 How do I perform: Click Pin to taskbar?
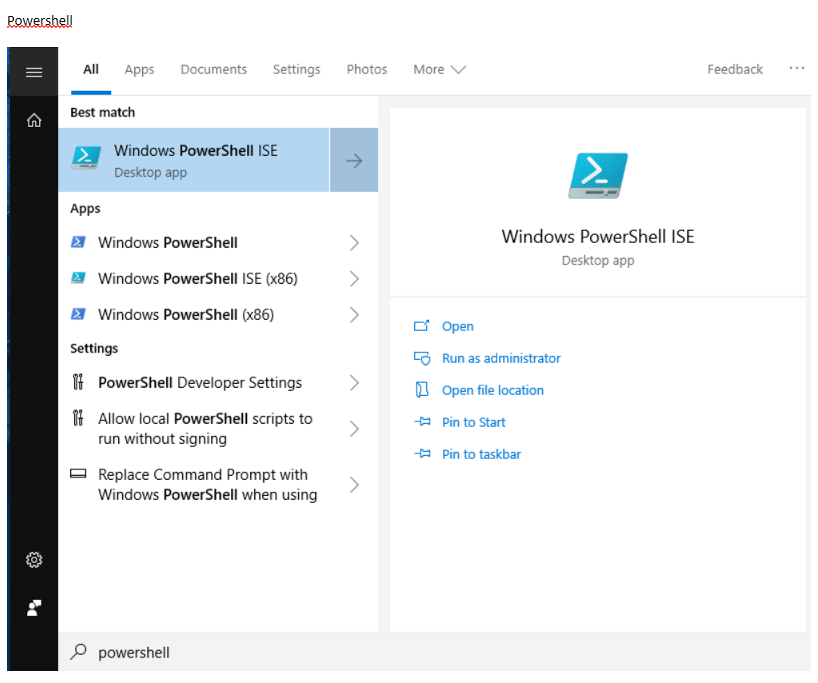pos(480,454)
